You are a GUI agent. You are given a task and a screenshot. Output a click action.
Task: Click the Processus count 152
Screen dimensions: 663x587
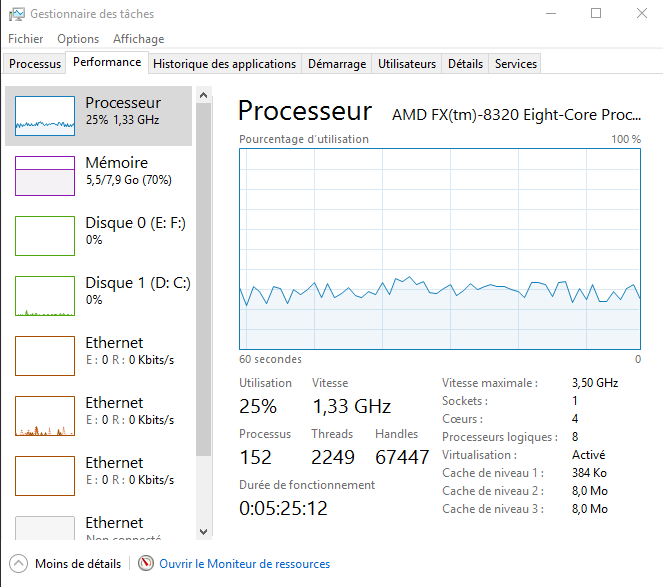(x=255, y=457)
